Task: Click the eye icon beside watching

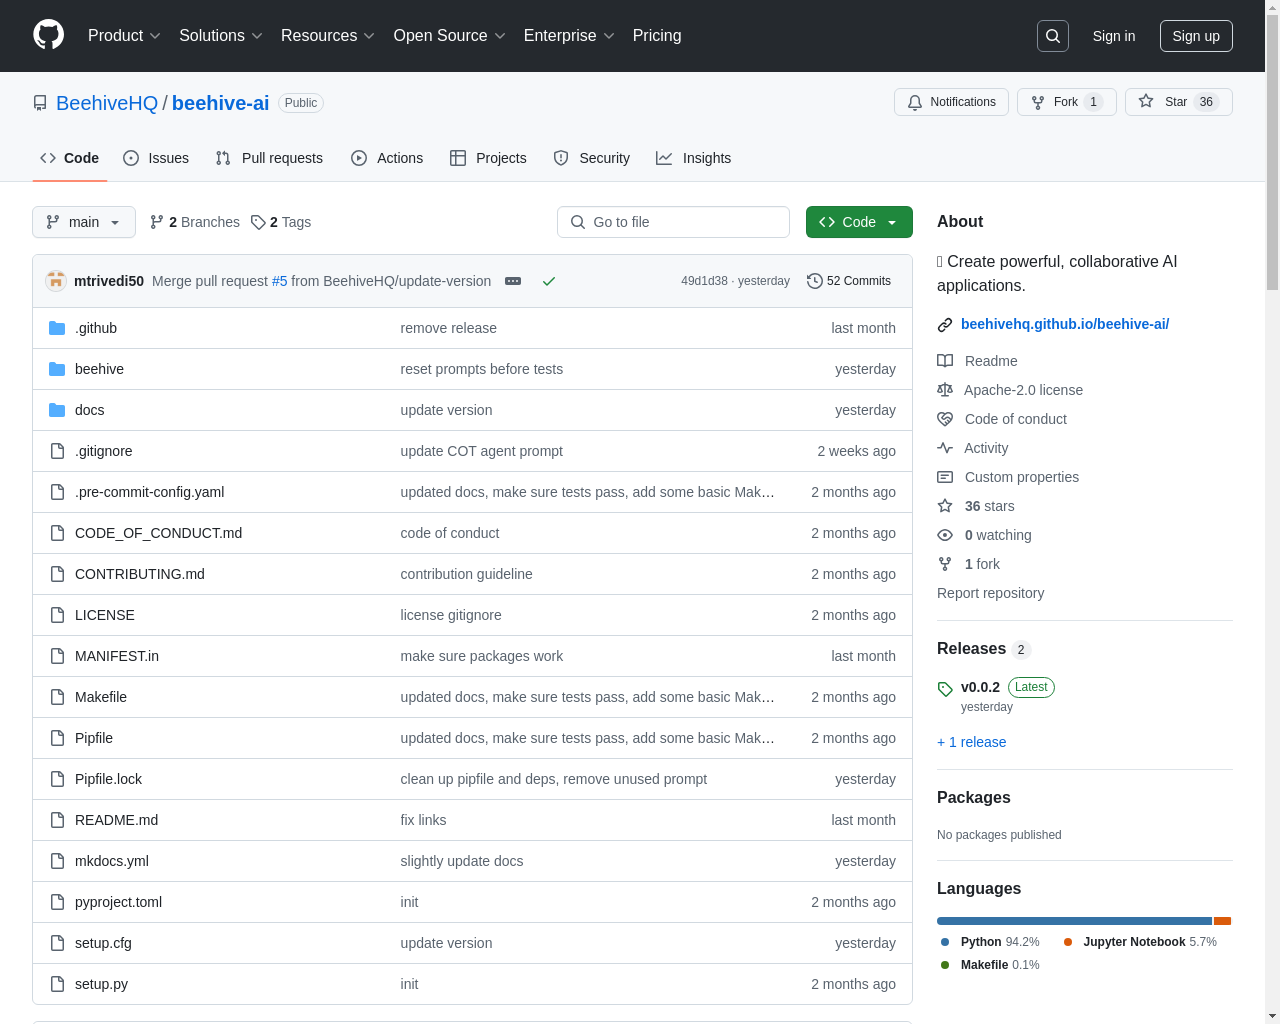Action: coord(945,535)
